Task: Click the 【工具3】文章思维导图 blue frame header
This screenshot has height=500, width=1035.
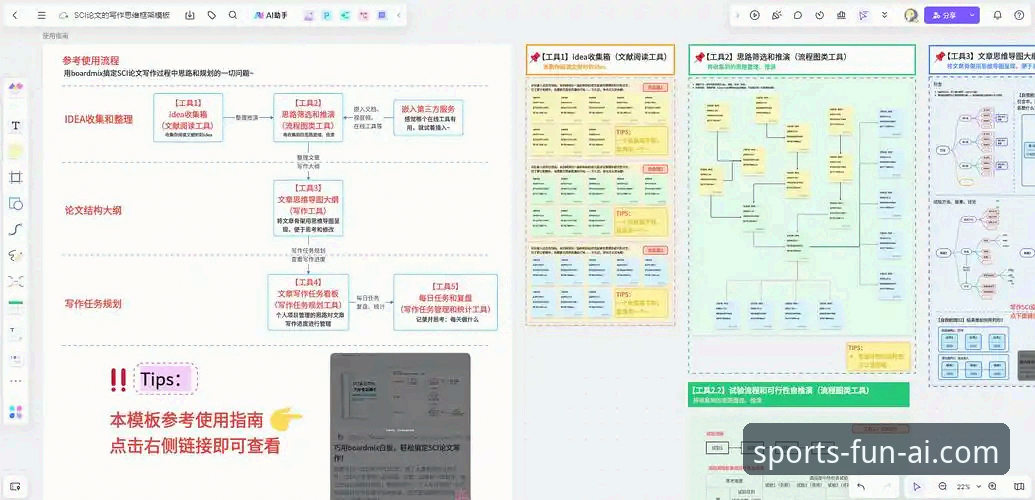Action: pyautogui.click(x=982, y=59)
